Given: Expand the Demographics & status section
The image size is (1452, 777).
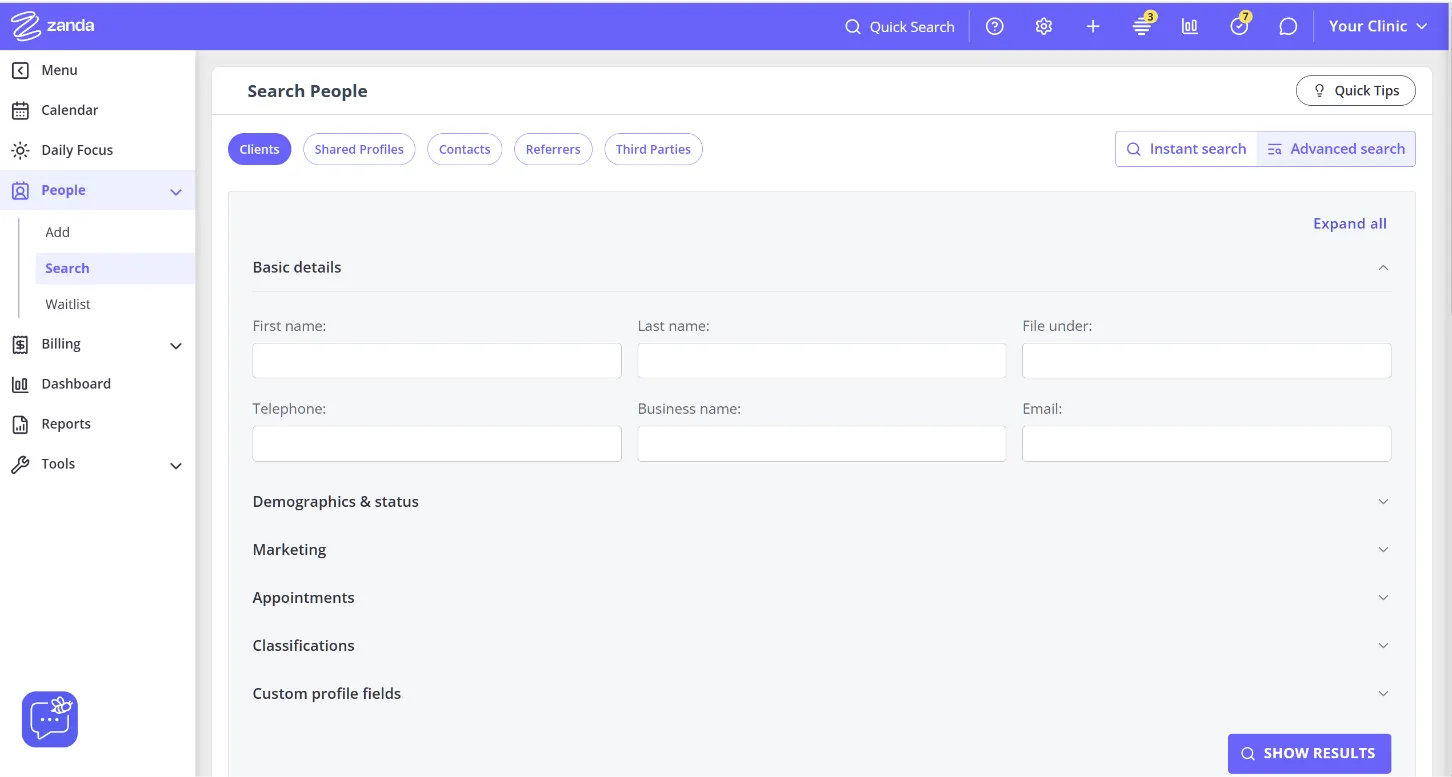Looking at the screenshot, I should pyautogui.click(x=1383, y=501).
